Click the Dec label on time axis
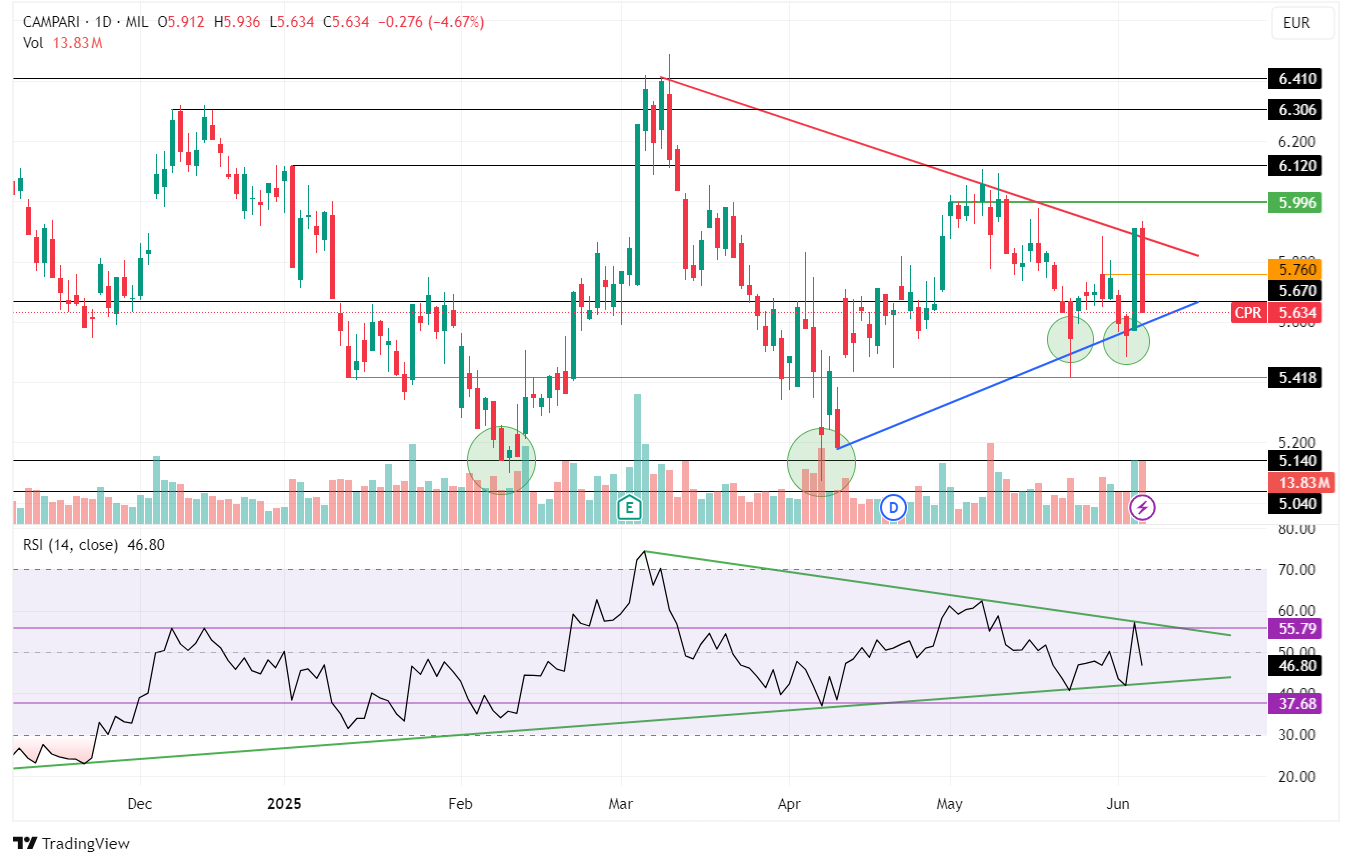The width and height of the screenshot is (1352, 865). click(139, 803)
